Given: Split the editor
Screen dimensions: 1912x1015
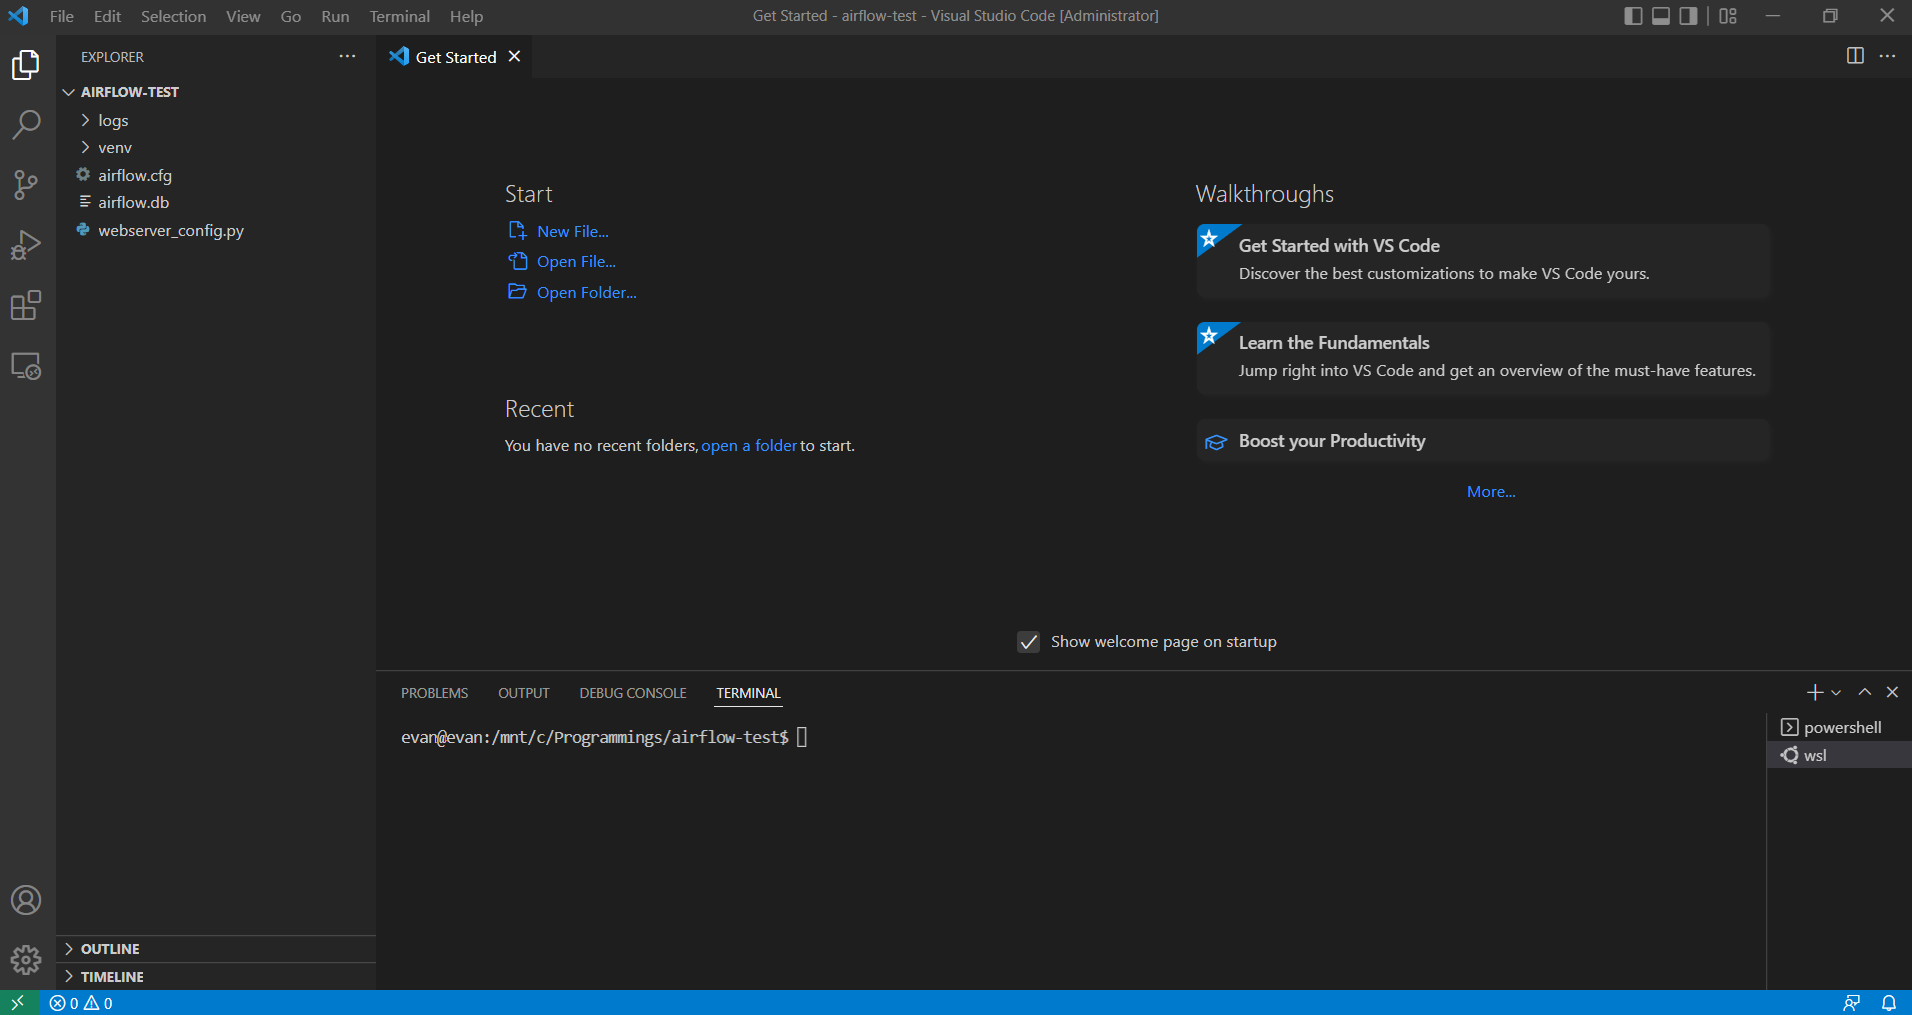Looking at the screenshot, I should coord(1857,56).
